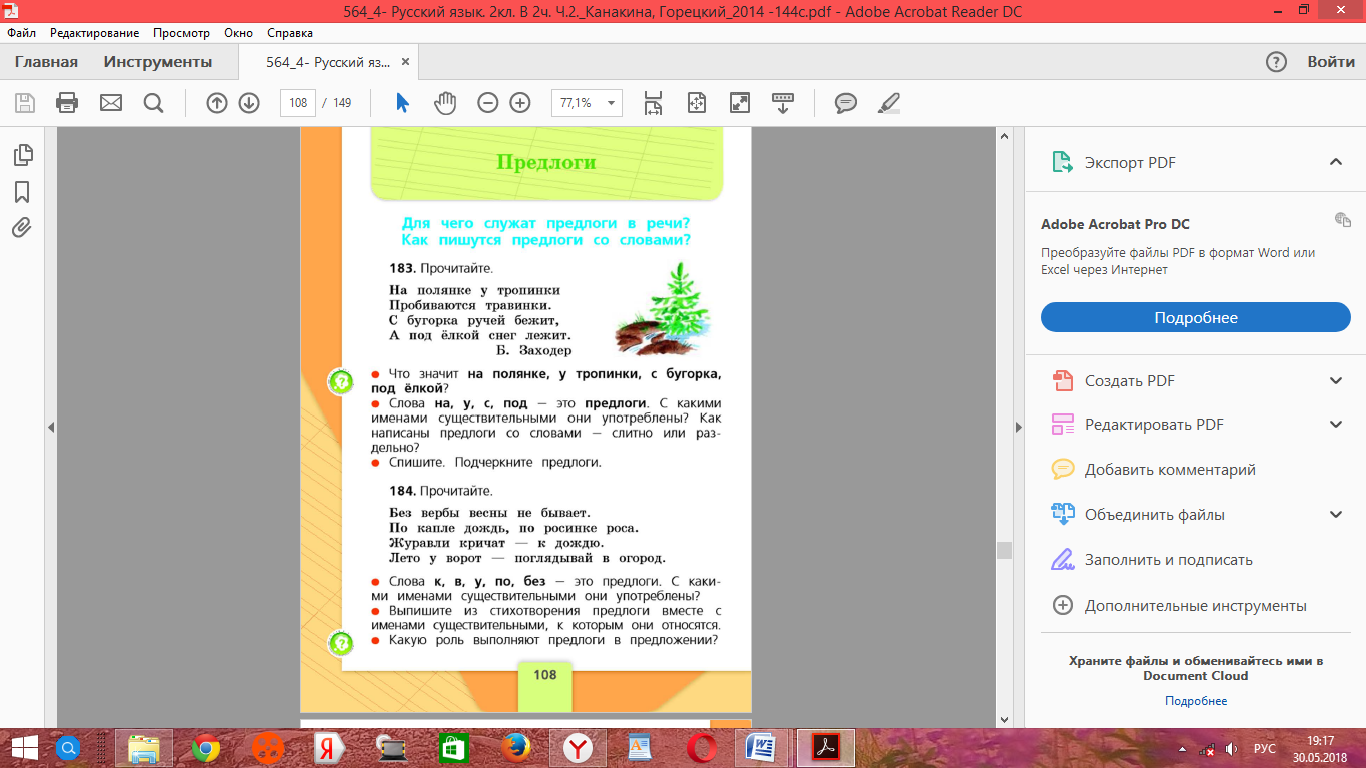Select the 564_4- Русский яз... document tab
The height and width of the screenshot is (768, 1366).
coord(328,62)
